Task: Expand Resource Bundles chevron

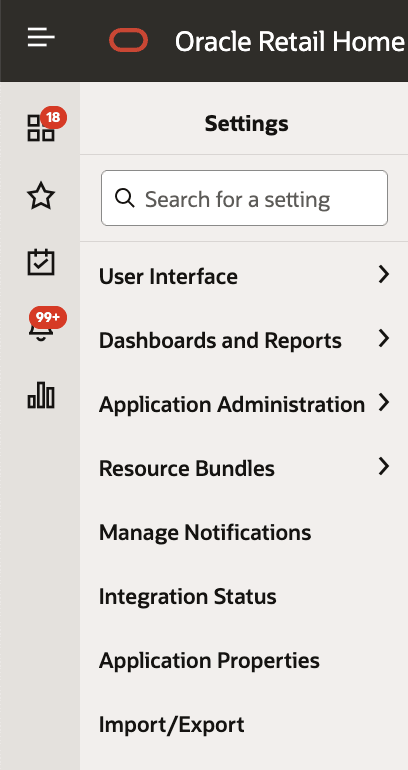Action: pyautogui.click(x=384, y=467)
